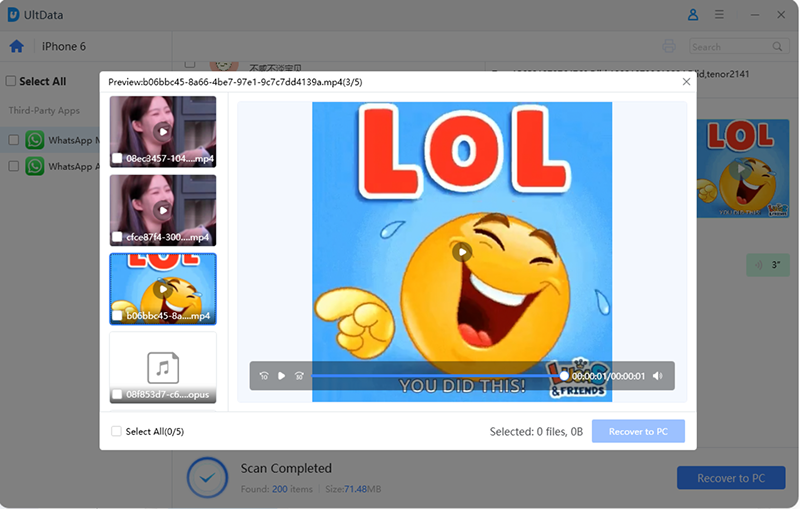Click the magnifier icon in search box

pos(777,46)
